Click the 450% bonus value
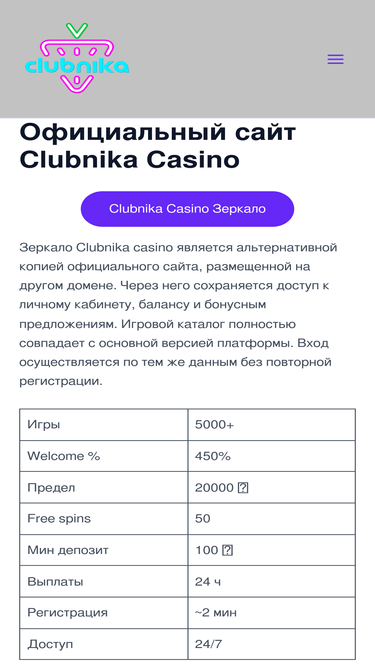Image resolution: width=375 pixels, height=667 pixels. tap(213, 456)
